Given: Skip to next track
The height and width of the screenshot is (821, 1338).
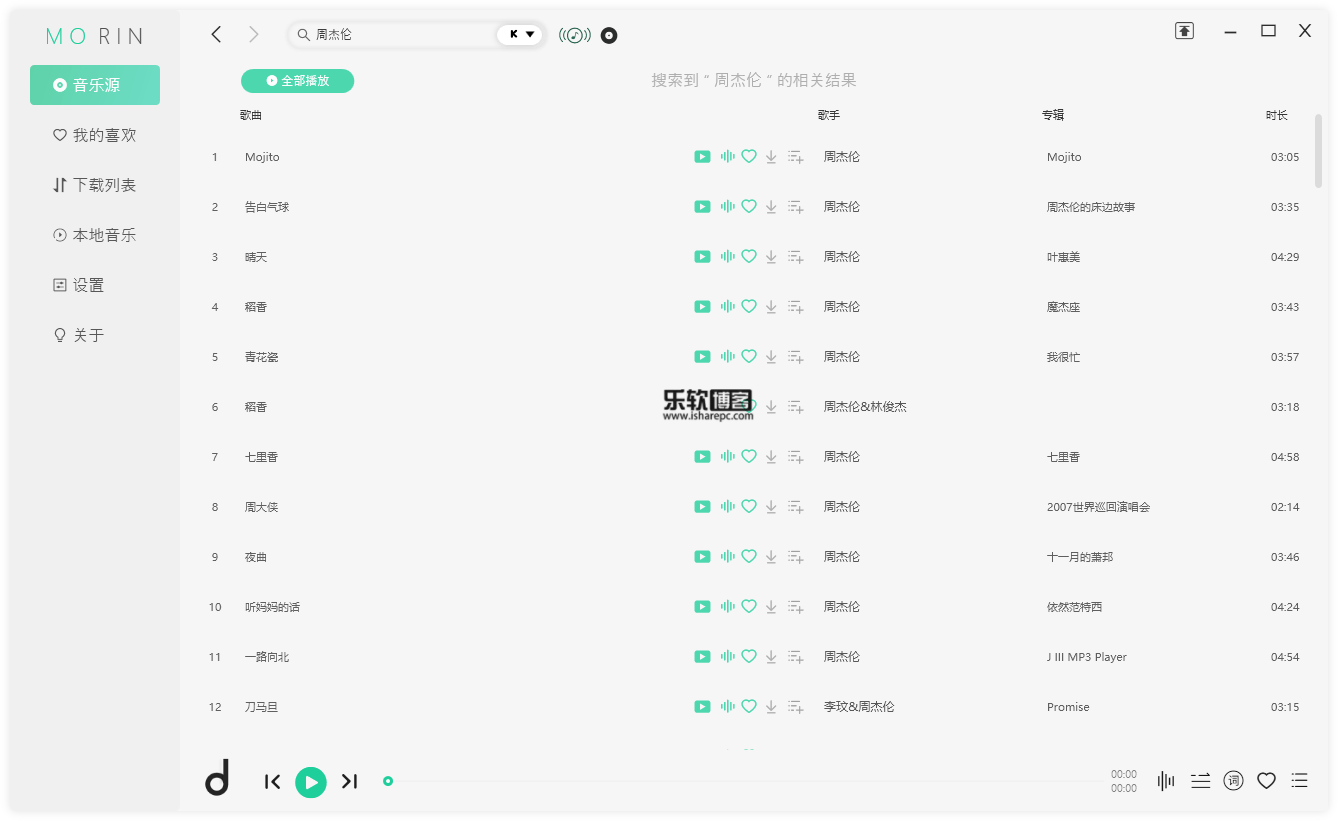Looking at the screenshot, I should [x=349, y=782].
